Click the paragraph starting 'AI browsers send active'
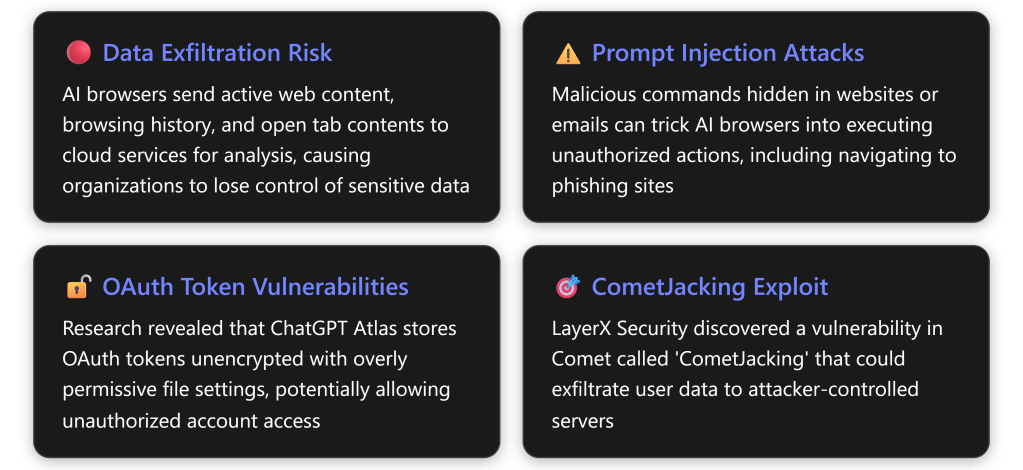This screenshot has width=1023, height=470. pyautogui.click(x=265, y=140)
